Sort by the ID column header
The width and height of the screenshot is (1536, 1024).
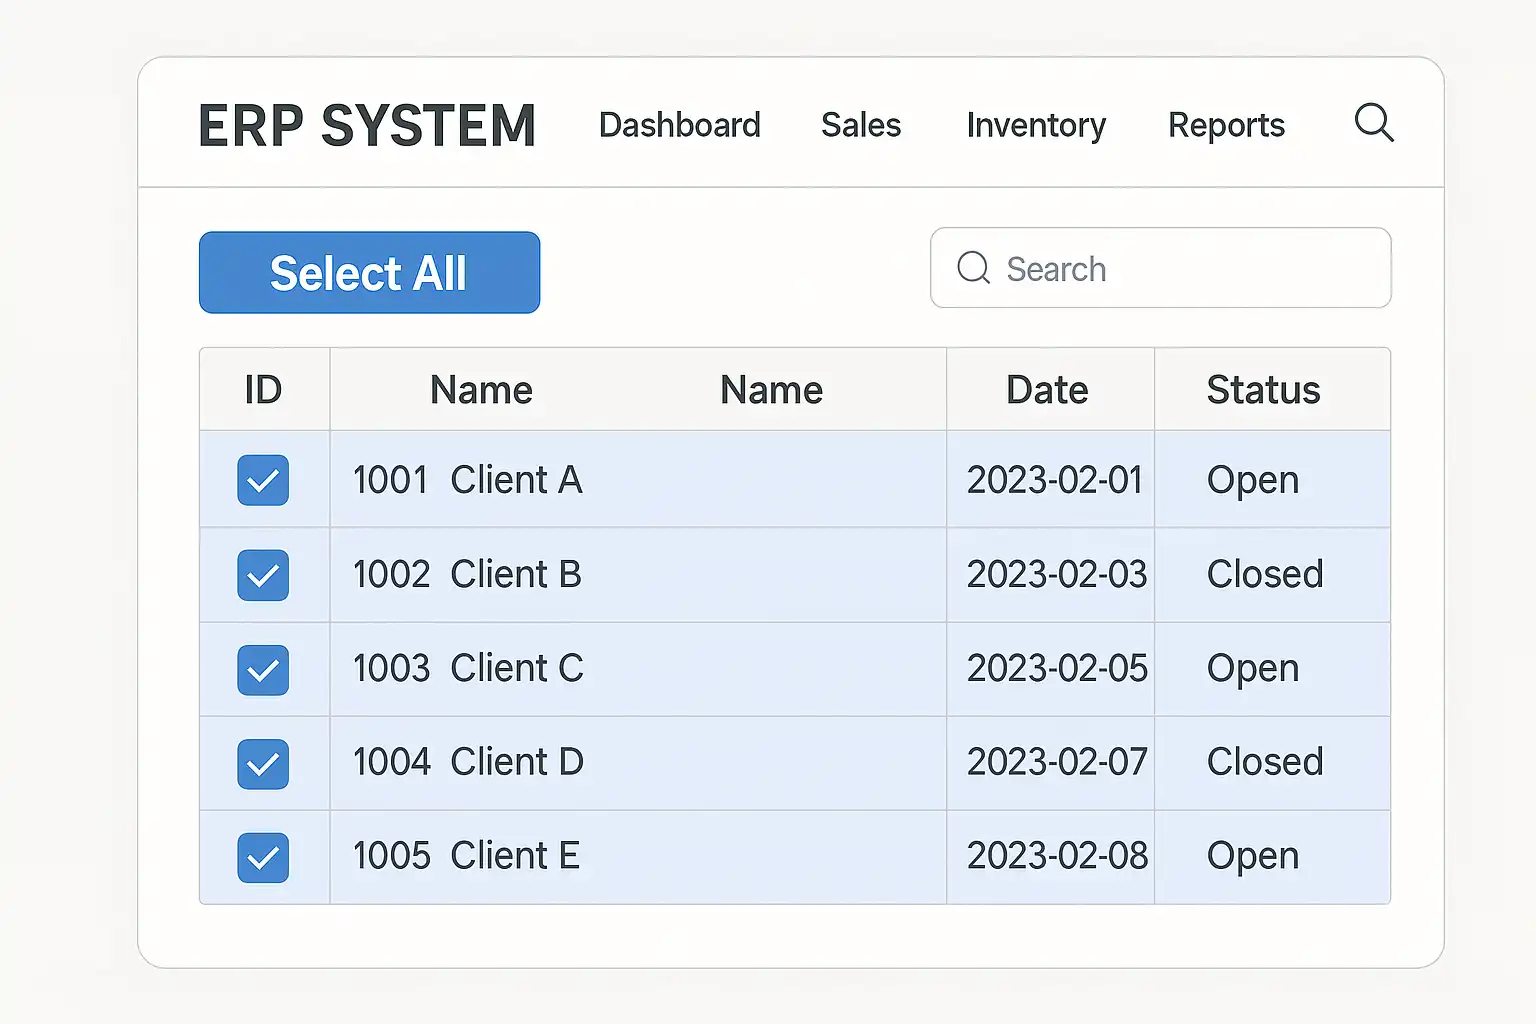[x=264, y=390]
